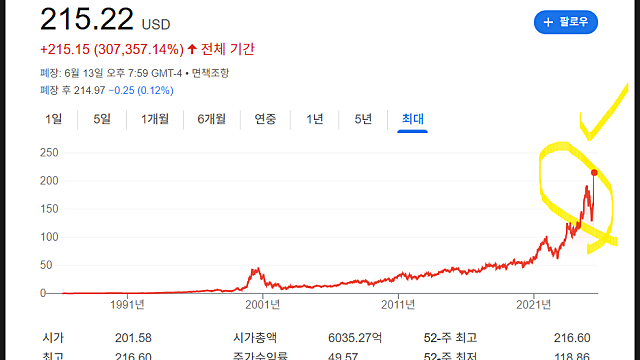Image resolution: width=640 pixels, height=360 pixels.
Task: Click the red up arrow beside 전체 기간
Action: coord(192,49)
